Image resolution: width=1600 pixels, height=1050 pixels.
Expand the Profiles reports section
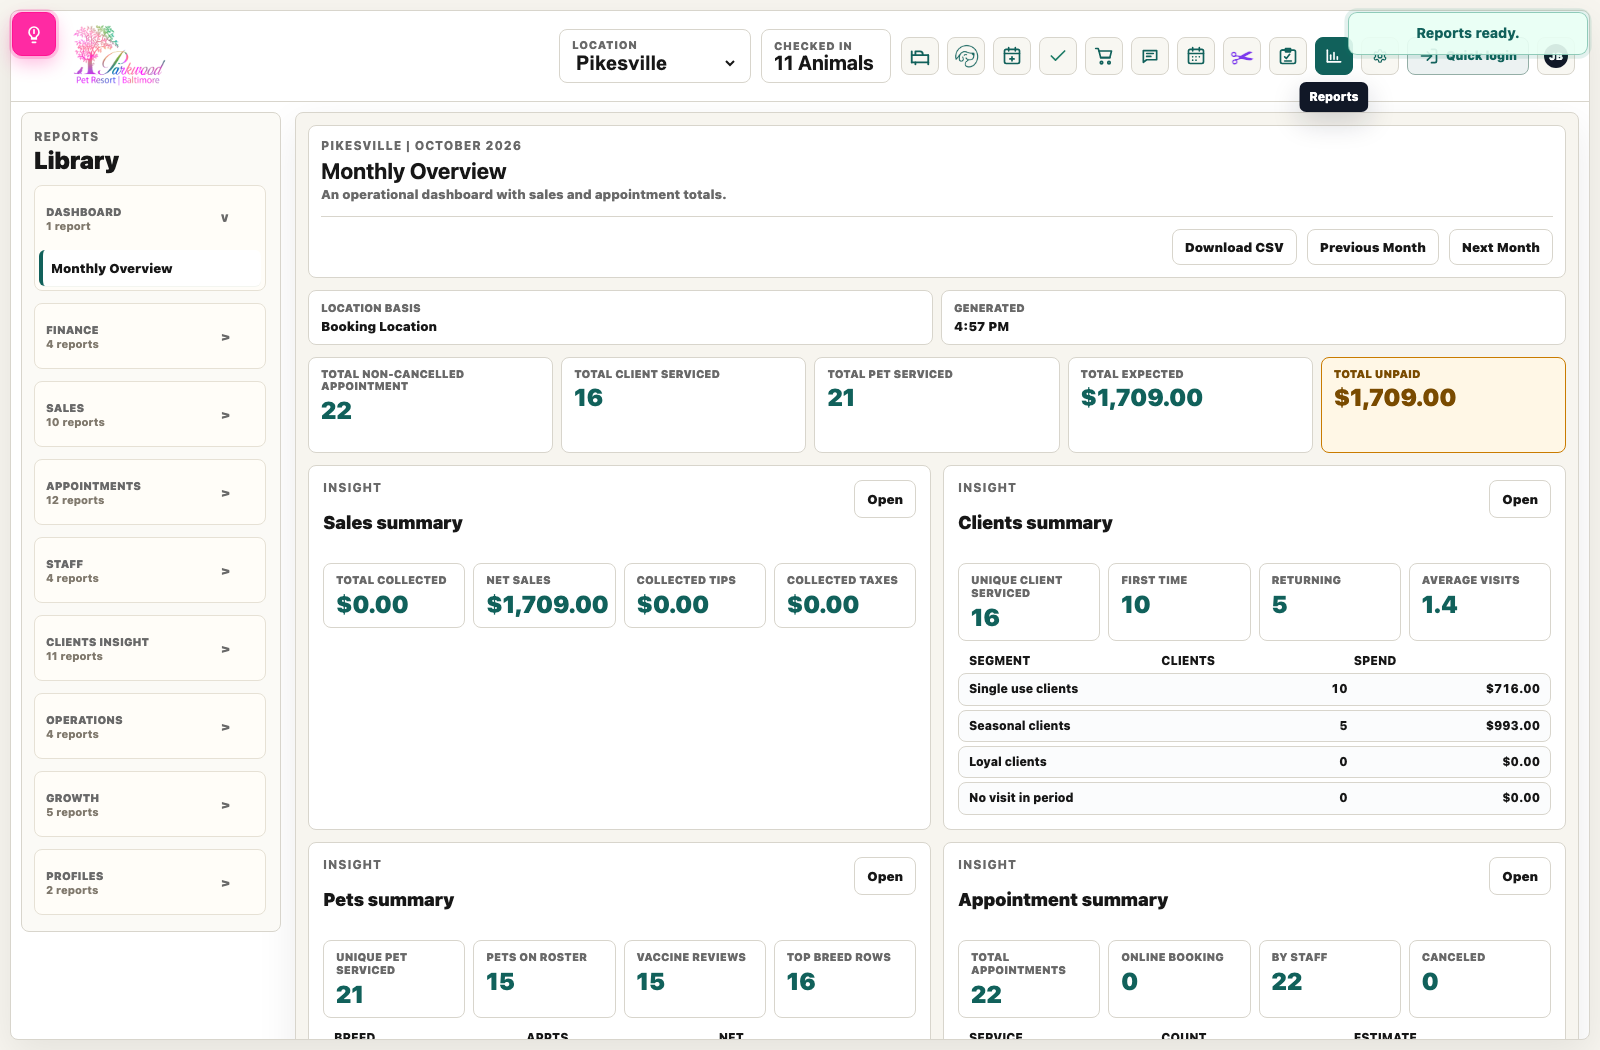click(x=150, y=882)
